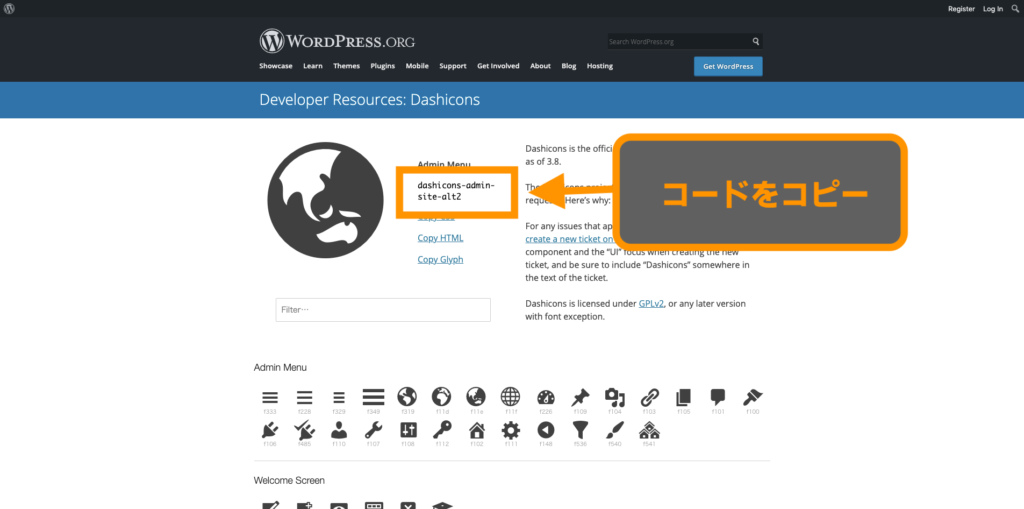The height and width of the screenshot is (509, 1024).
Task: Select the user silhouette icon f110
Action: pos(338,430)
